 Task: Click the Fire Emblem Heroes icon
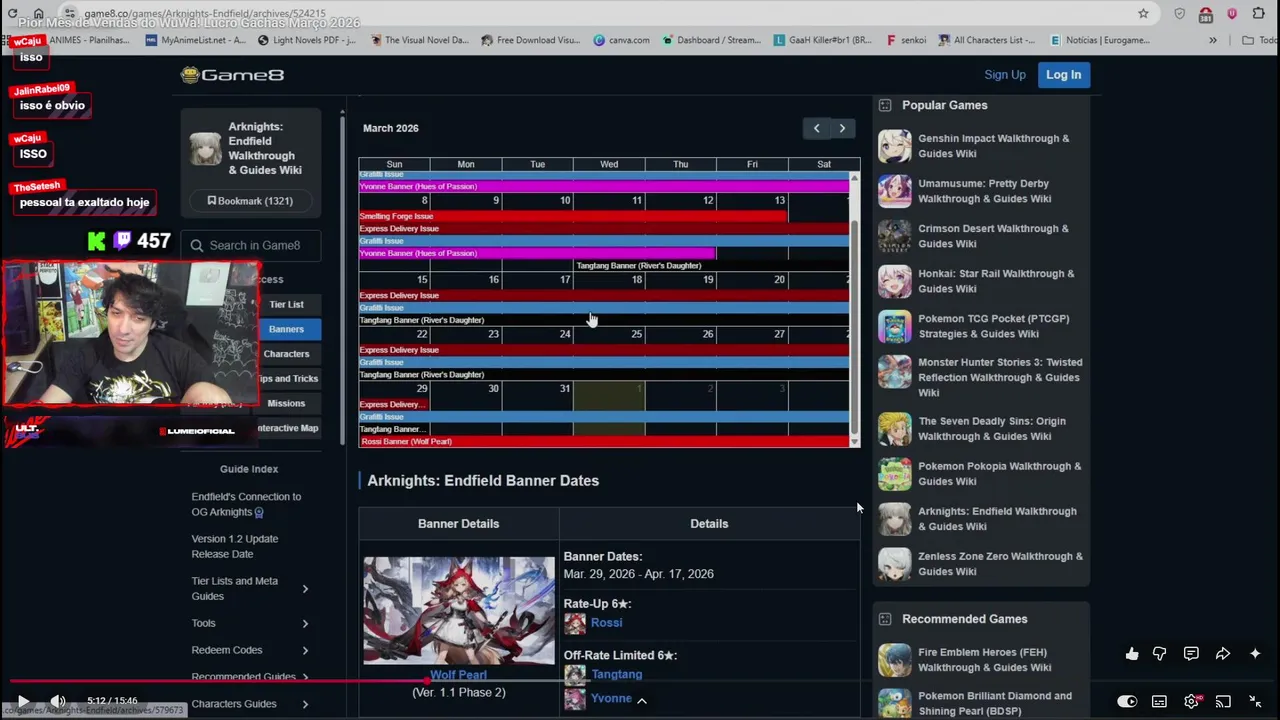click(x=895, y=660)
